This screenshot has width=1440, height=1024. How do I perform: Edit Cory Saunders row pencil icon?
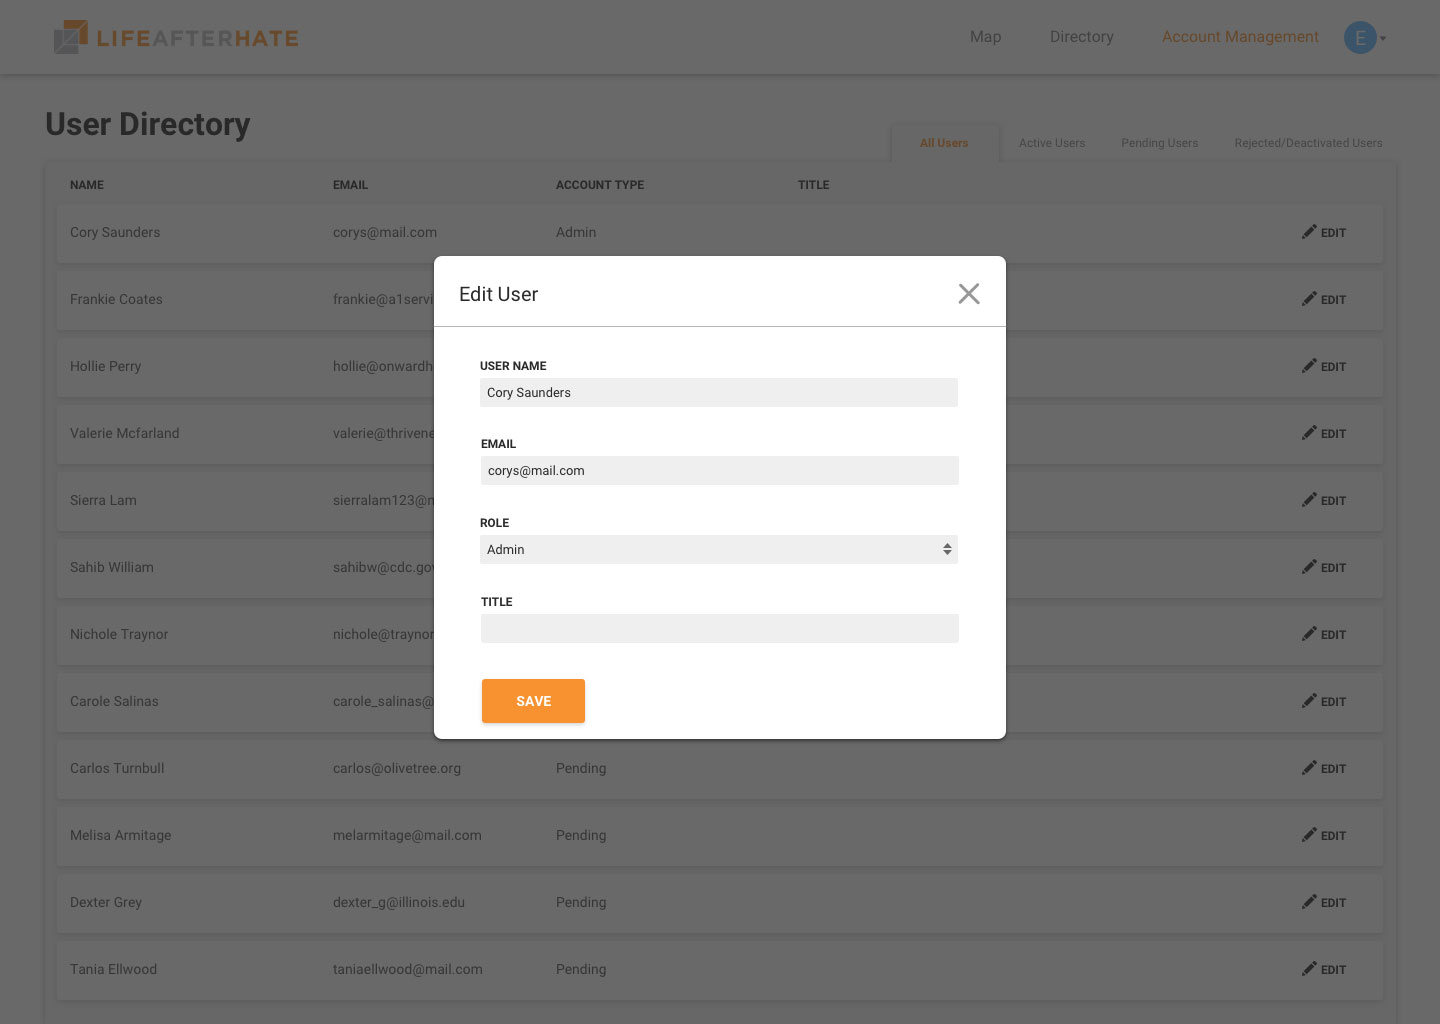[x=1309, y=232]
